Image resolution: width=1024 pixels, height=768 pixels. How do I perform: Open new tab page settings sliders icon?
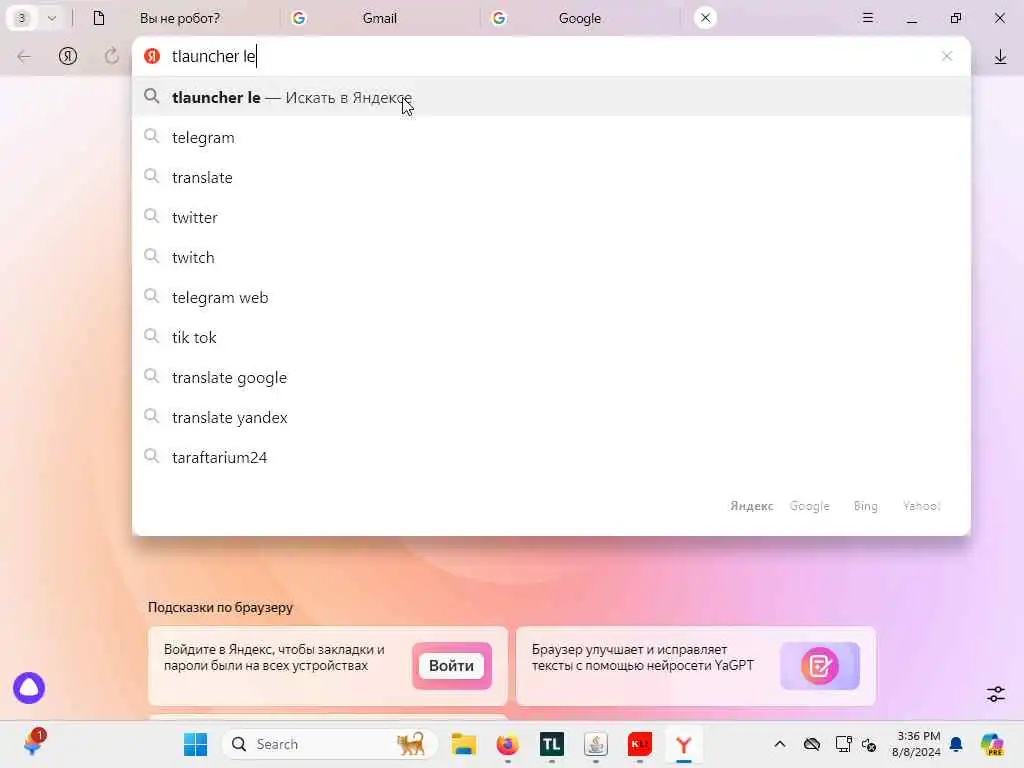click(x=996, y=694)
